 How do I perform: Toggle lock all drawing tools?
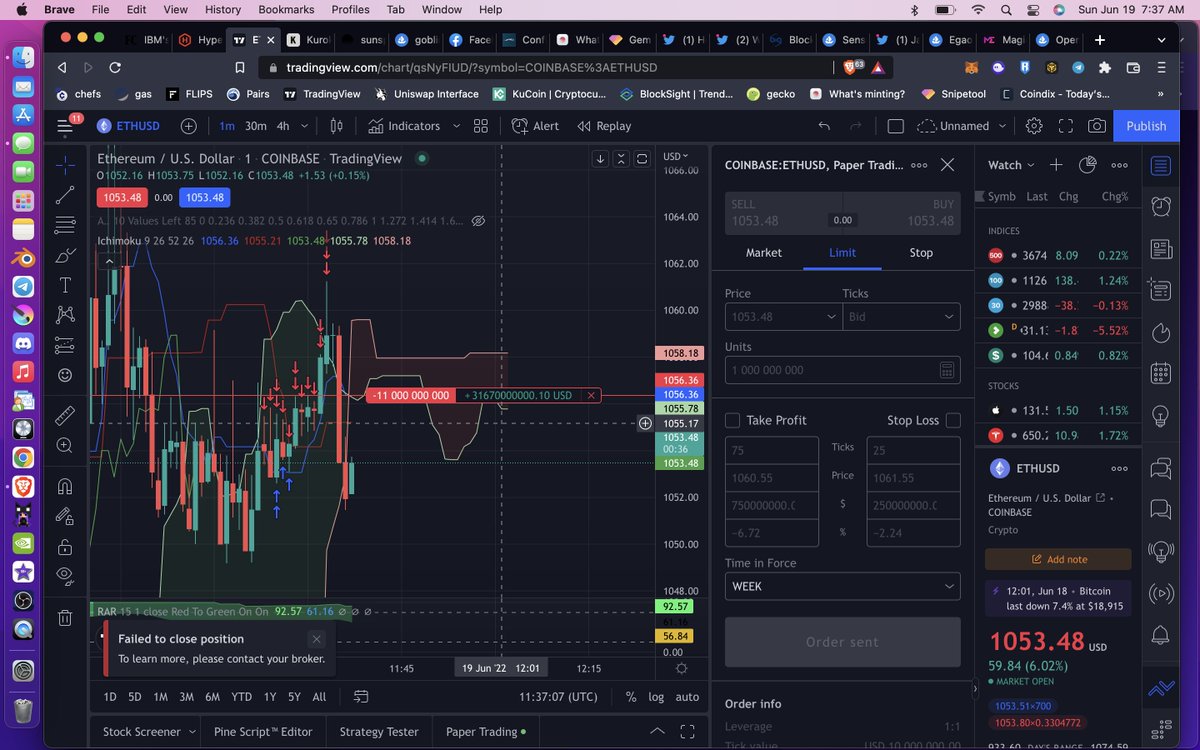(65, 547)
